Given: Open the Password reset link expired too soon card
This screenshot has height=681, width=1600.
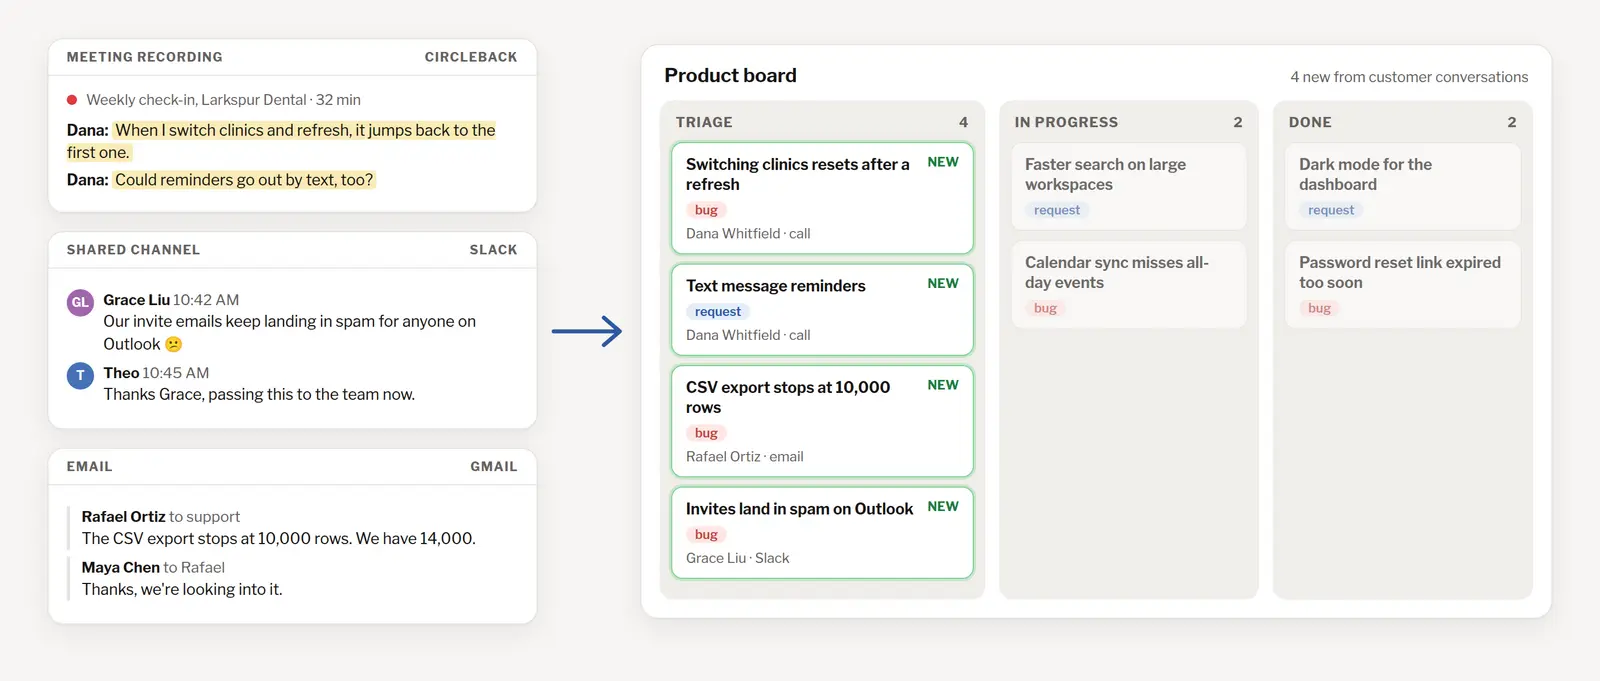Looking at the screenshot, I should [1402, 284].
